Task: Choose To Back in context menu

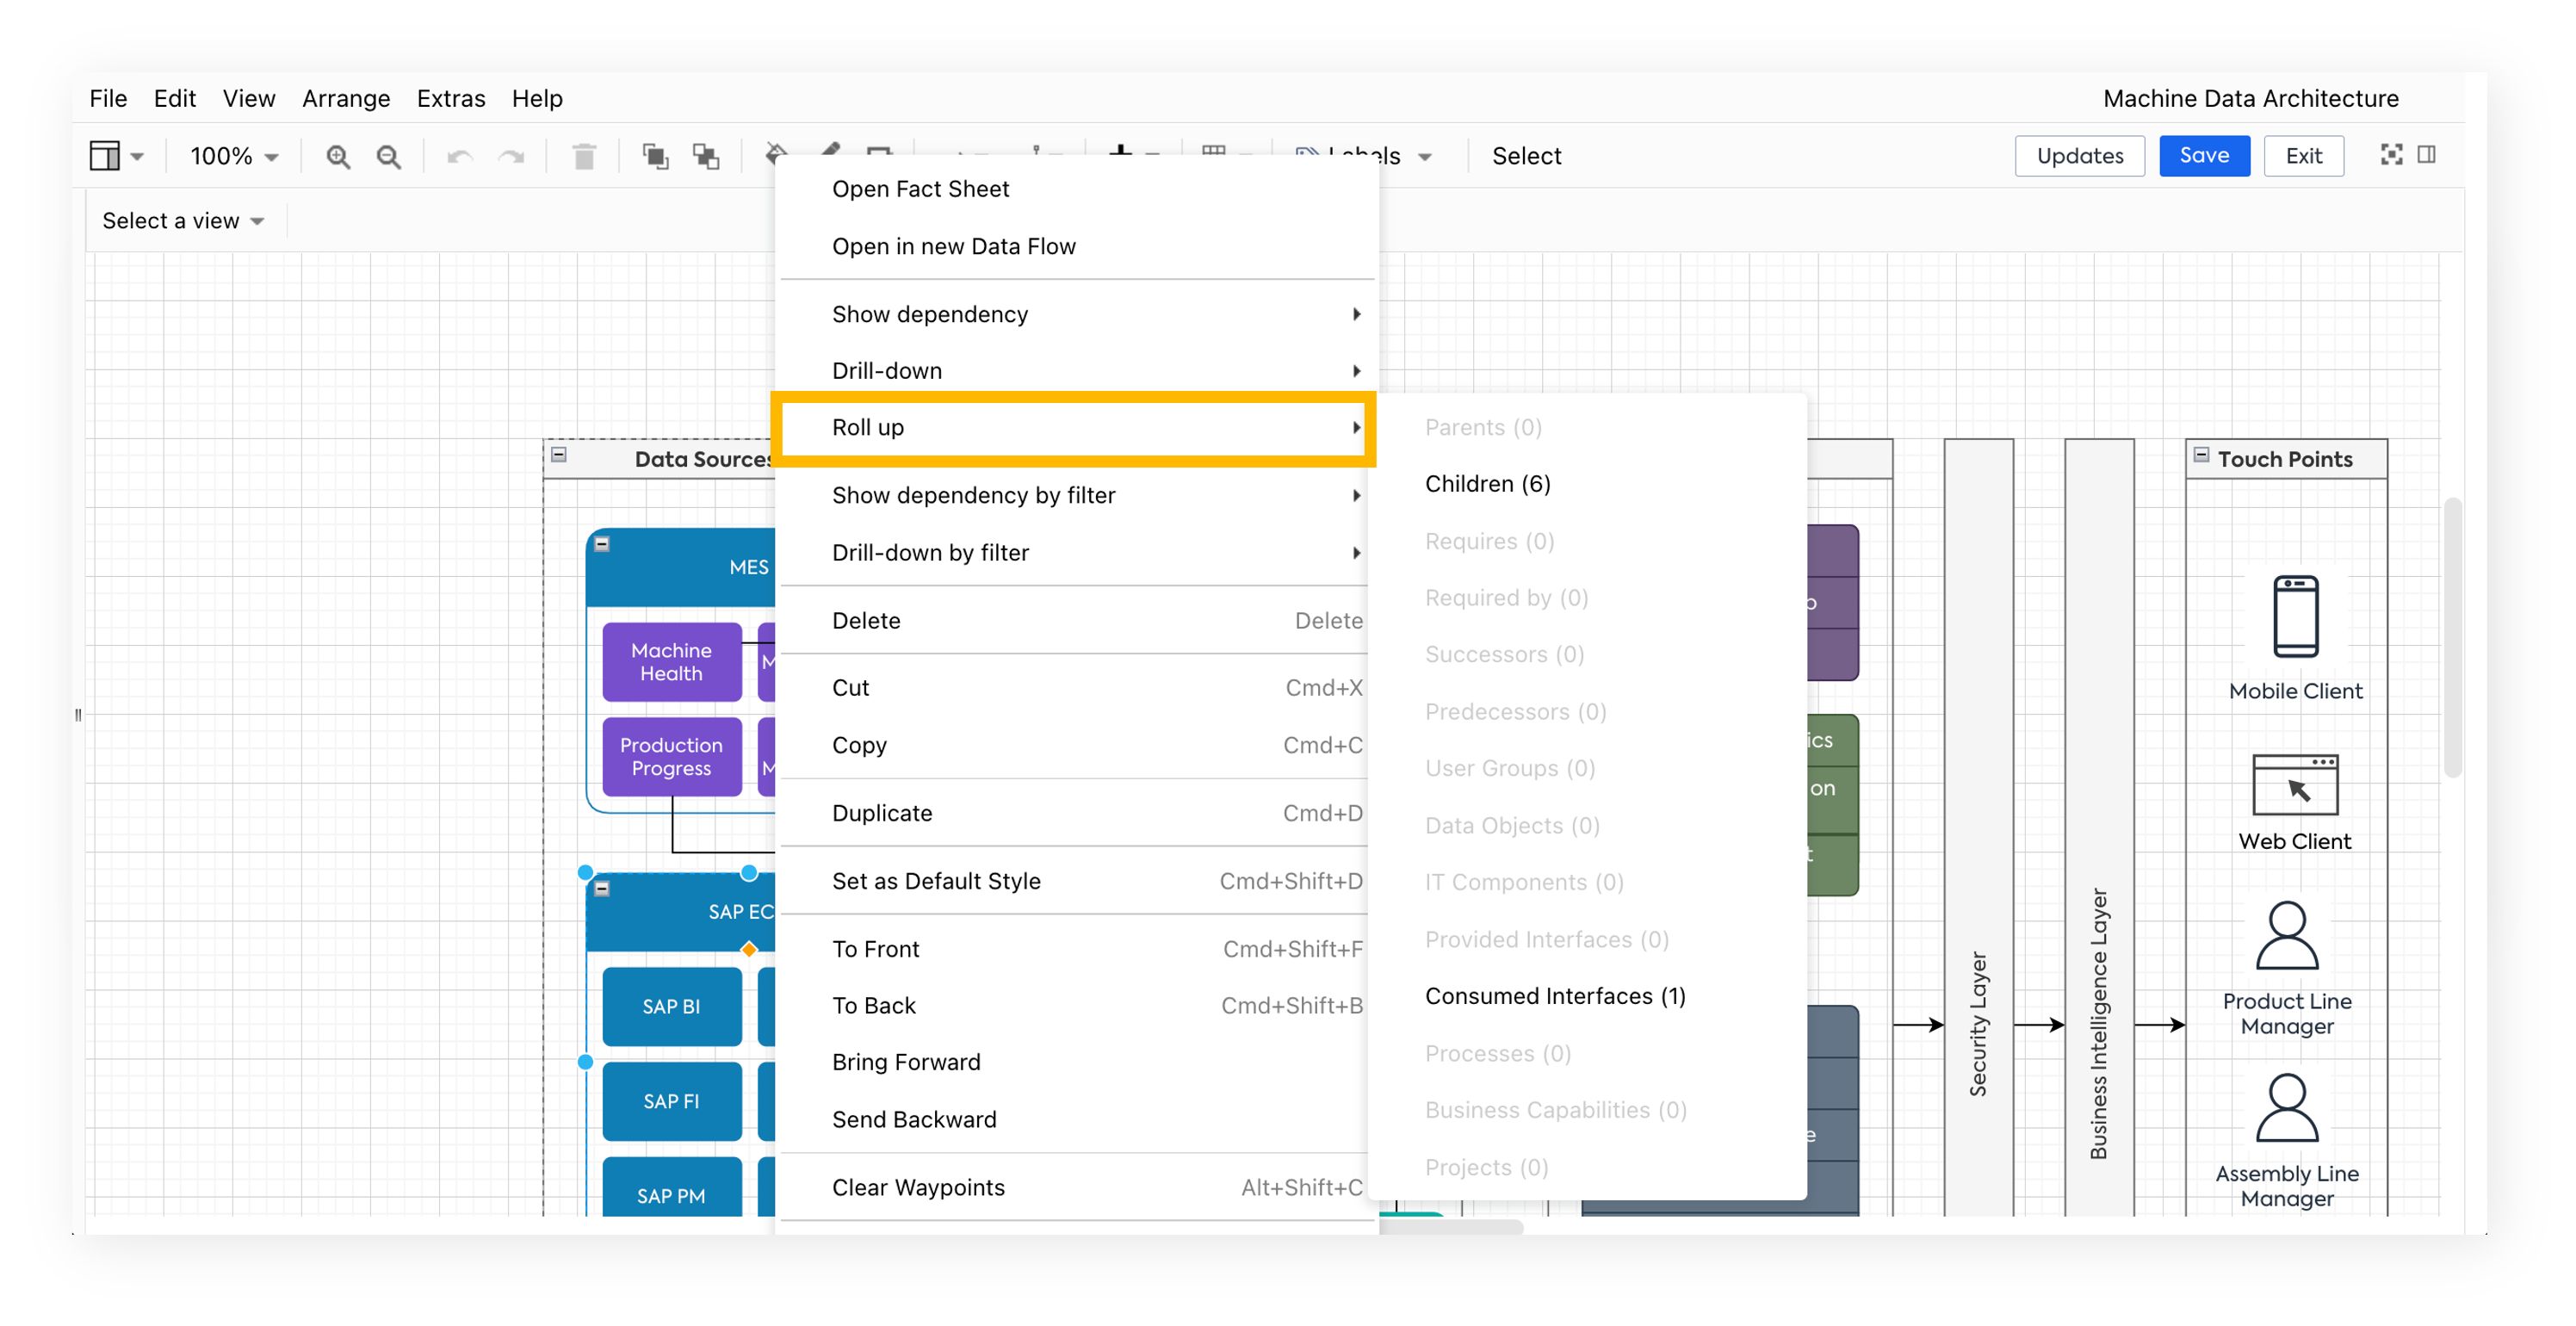Action: pyautogui.click(x=1076, y=1006)
